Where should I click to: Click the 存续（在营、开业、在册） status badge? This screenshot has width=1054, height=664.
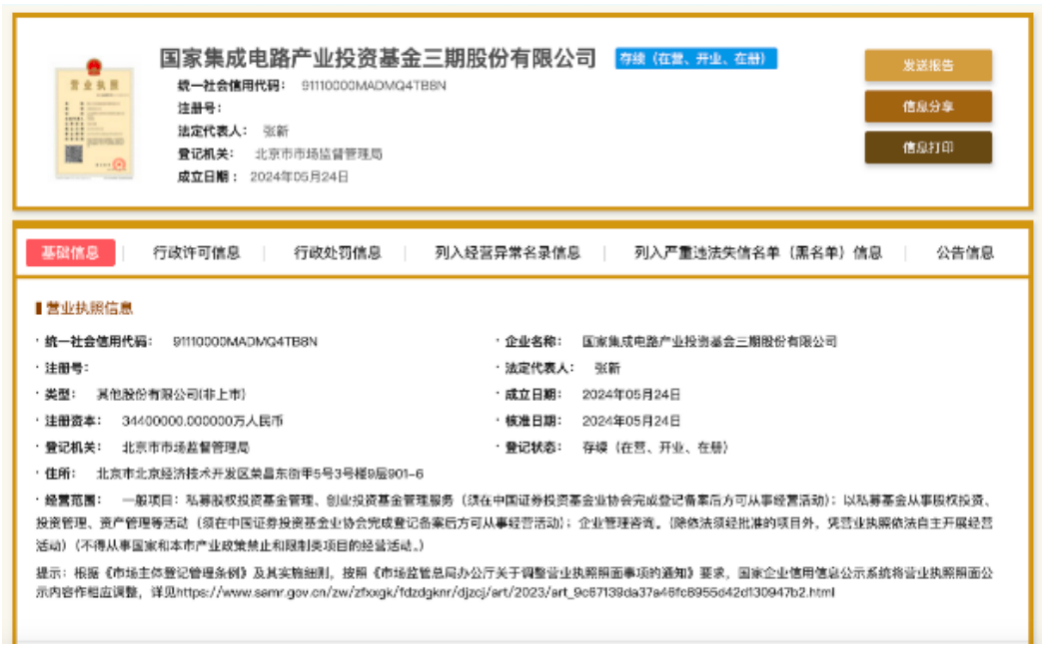tap(696, 58)
